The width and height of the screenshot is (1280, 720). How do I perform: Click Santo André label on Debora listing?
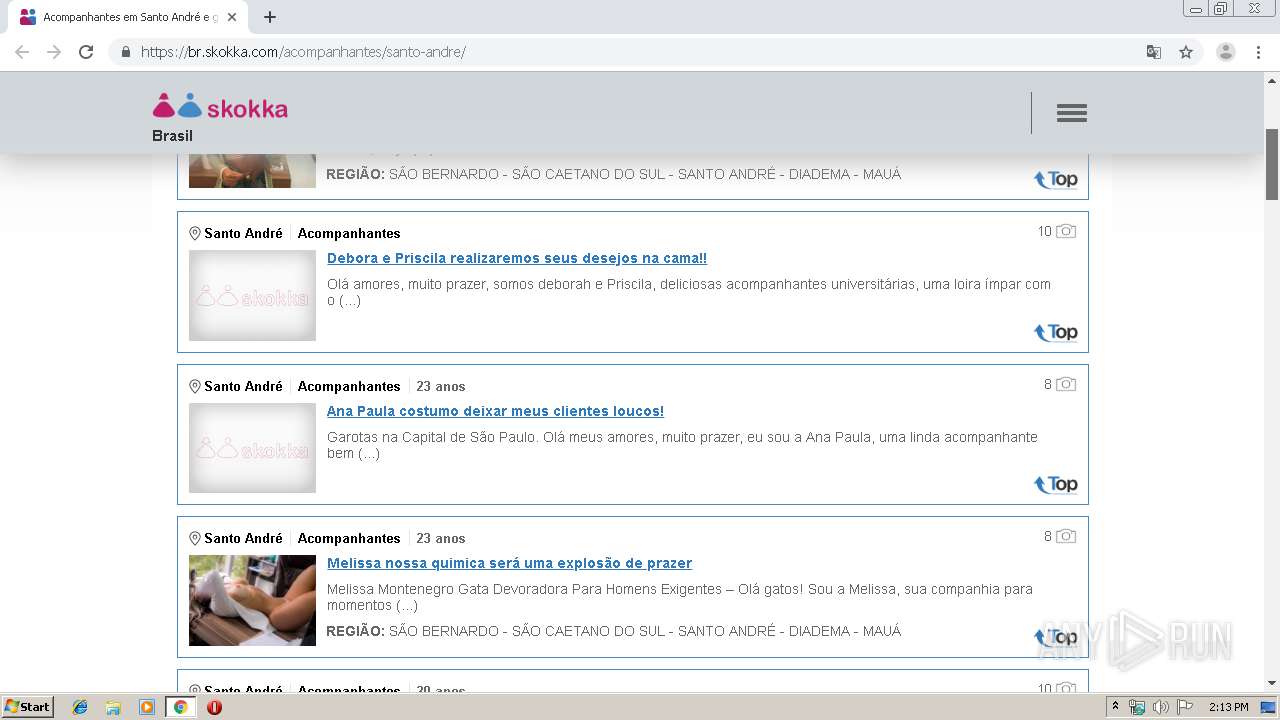coord(243,233)
